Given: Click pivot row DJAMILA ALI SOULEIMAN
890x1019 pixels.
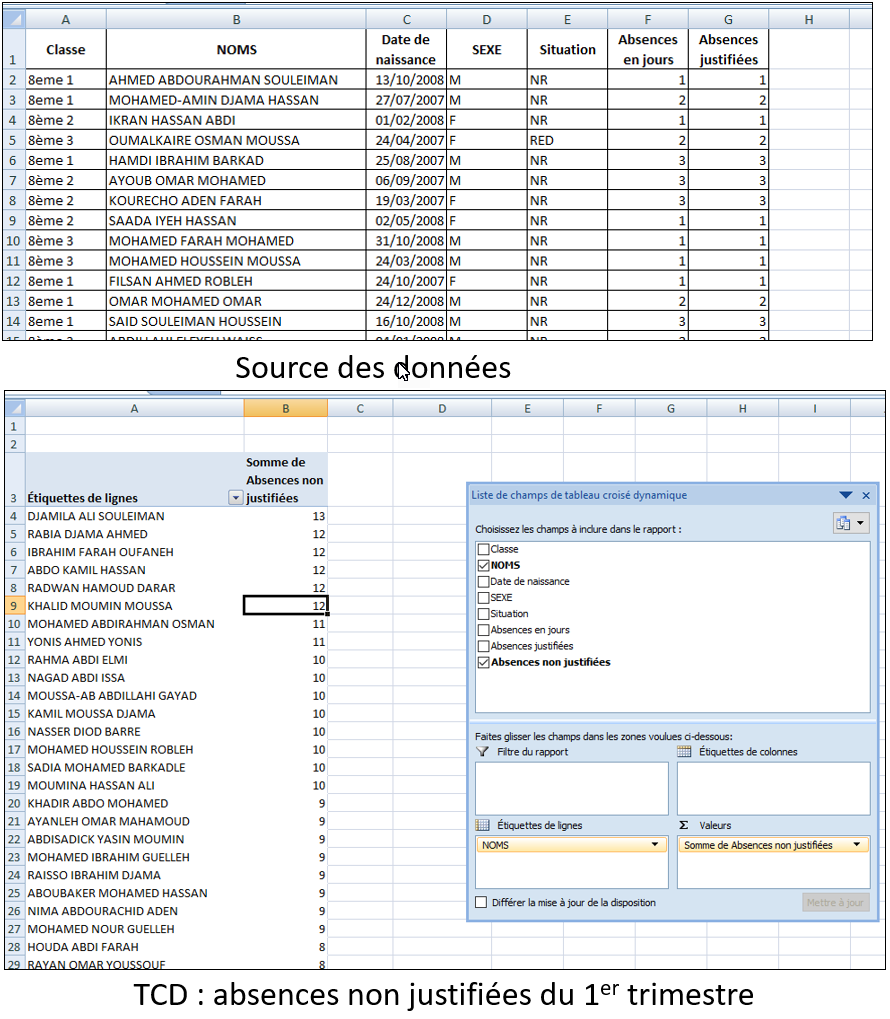Looking at the screenshot, I should tap(135, 516).
